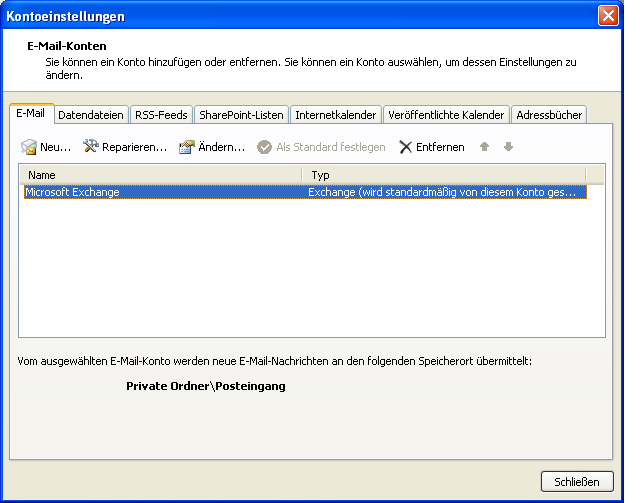Switch to the E-Mail tab
Viewport: 640px width, 503px height.
point(31,114)
